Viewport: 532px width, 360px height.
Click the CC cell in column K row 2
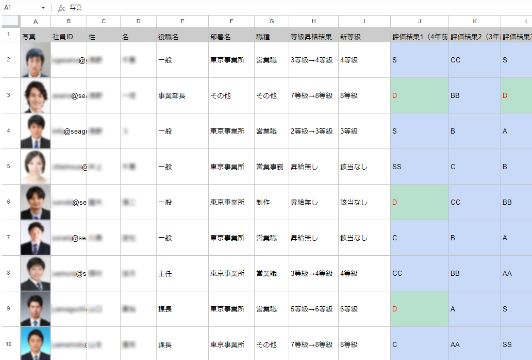click(x=474, y=60)
